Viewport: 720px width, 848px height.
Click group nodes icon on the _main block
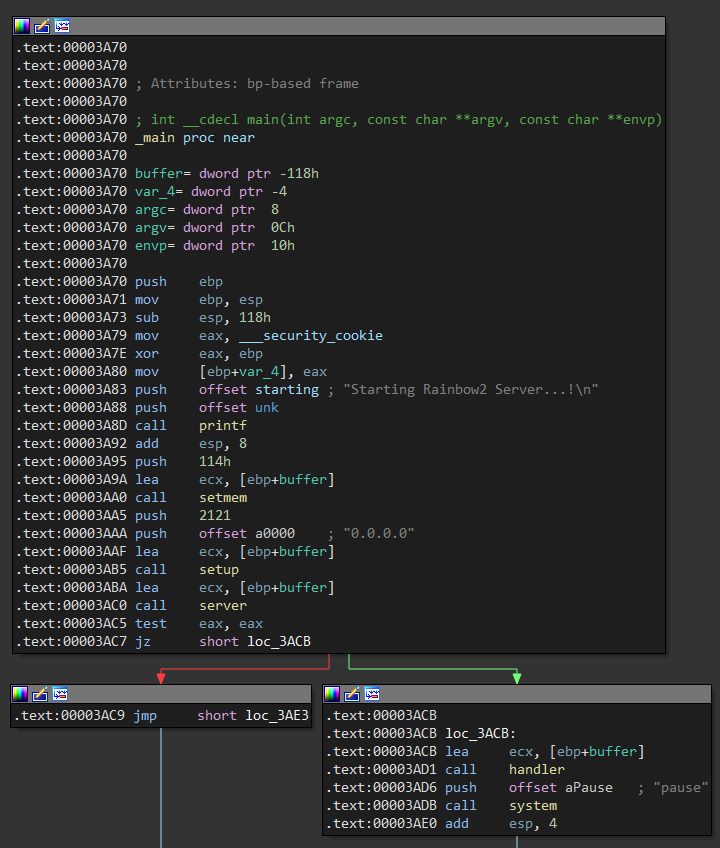pos(62,26)
